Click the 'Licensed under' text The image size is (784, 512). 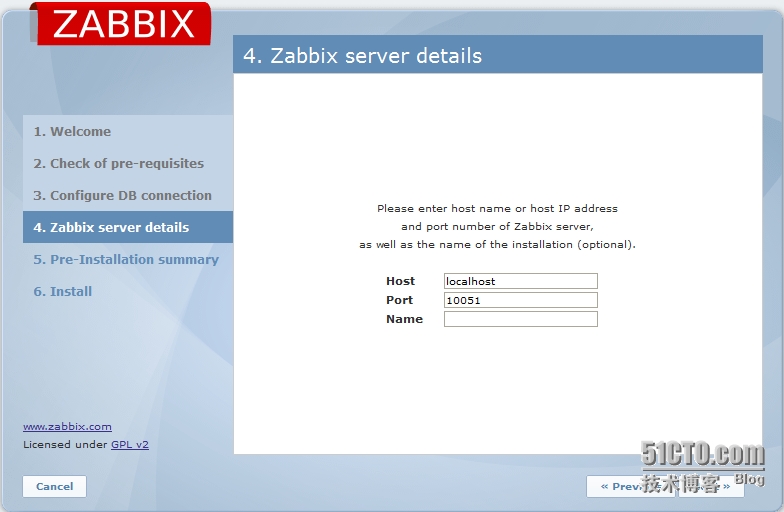pyautogui.click(x=65, y=444)
